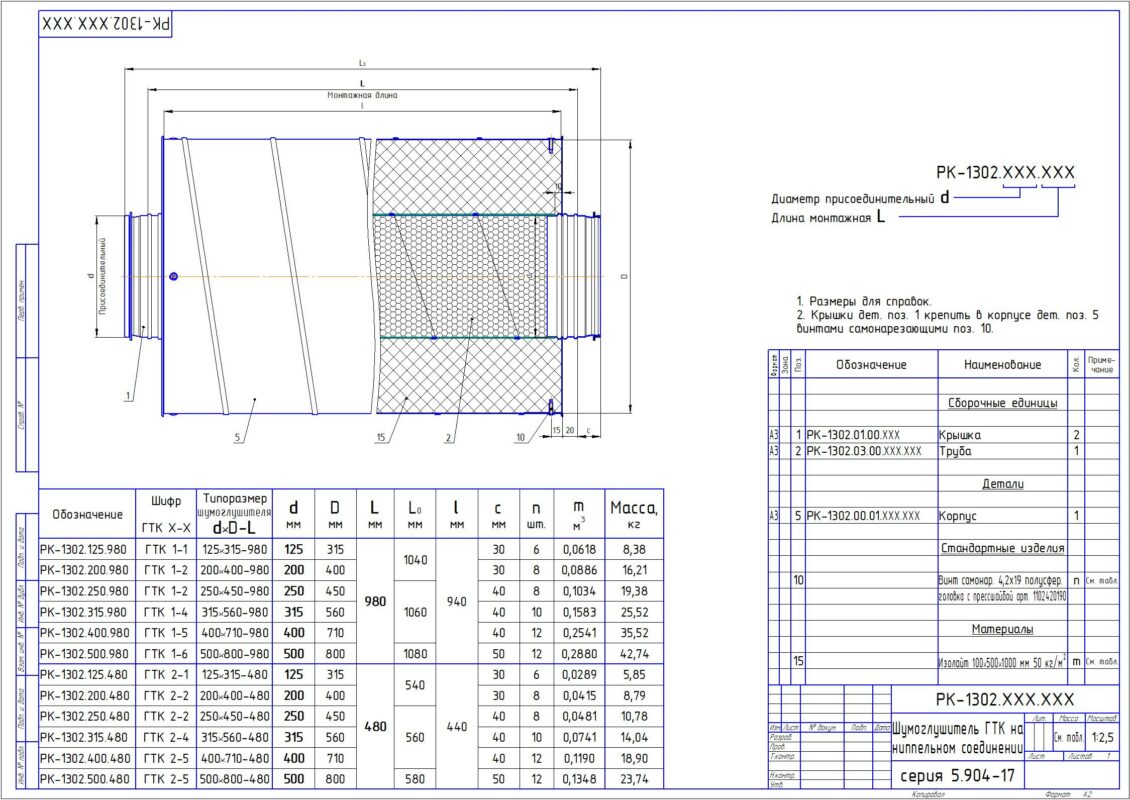Click the designation "РК-1302.400.980"
Screen dimensions: 1130x800
(x=84, y=633)
